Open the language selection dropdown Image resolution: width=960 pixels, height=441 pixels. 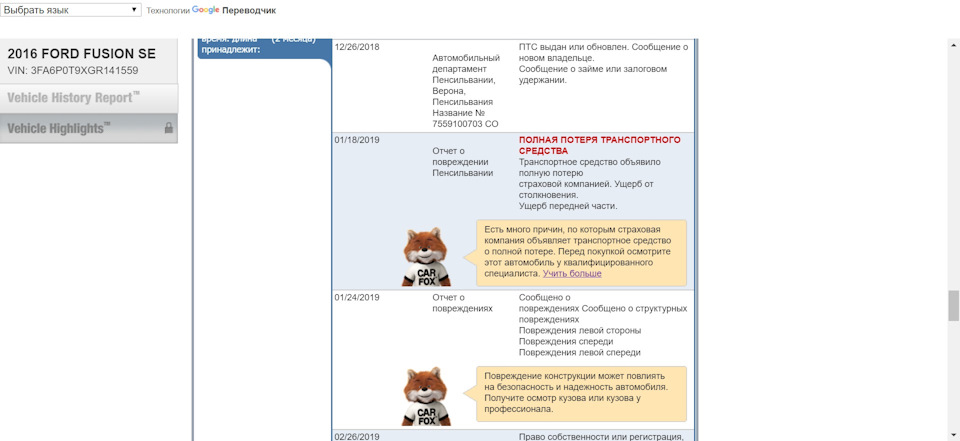tap(71, 10)
